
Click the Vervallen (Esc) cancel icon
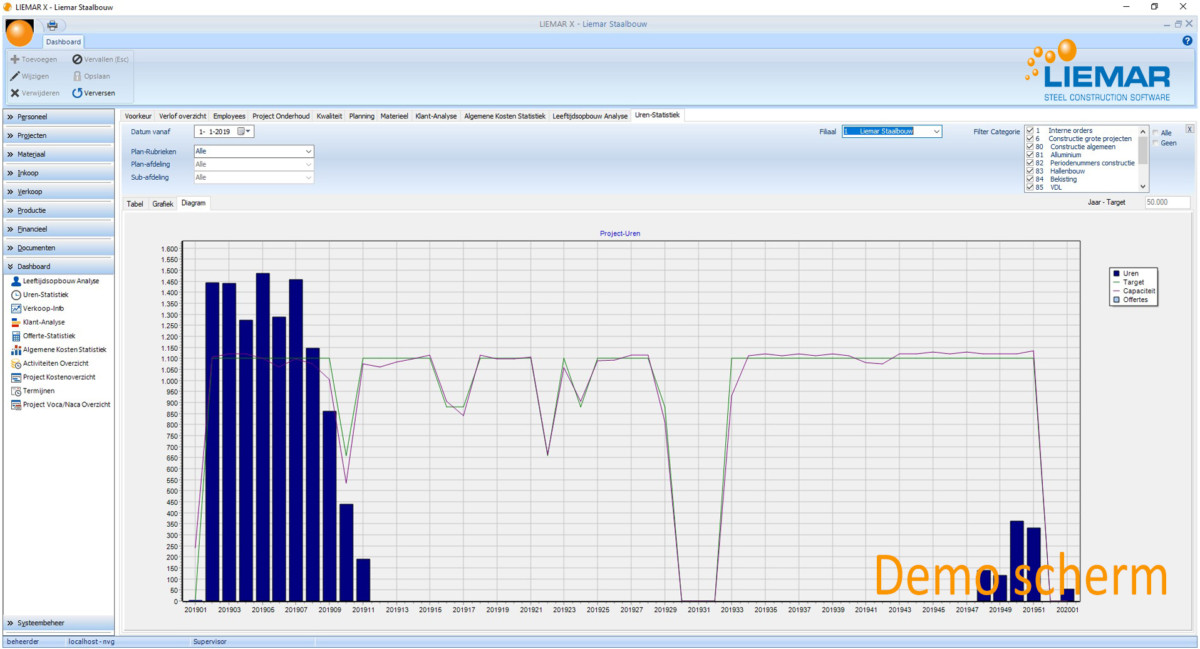[77, 59]
